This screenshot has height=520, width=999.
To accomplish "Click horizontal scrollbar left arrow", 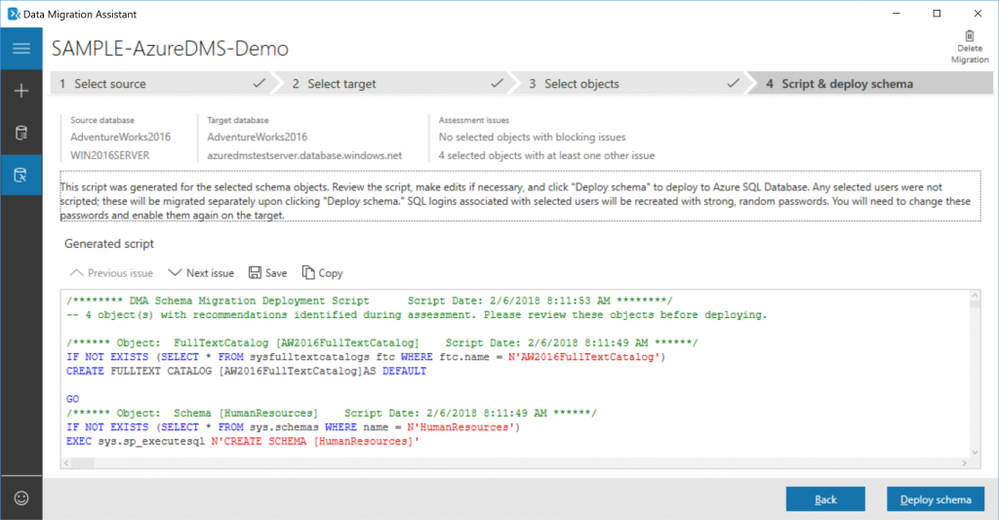I will pyautogui.click(x=66, y=463).
